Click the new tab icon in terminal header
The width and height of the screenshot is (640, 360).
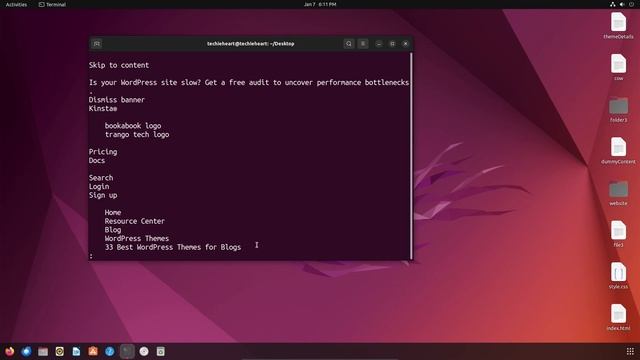click(x=97, y=44)
